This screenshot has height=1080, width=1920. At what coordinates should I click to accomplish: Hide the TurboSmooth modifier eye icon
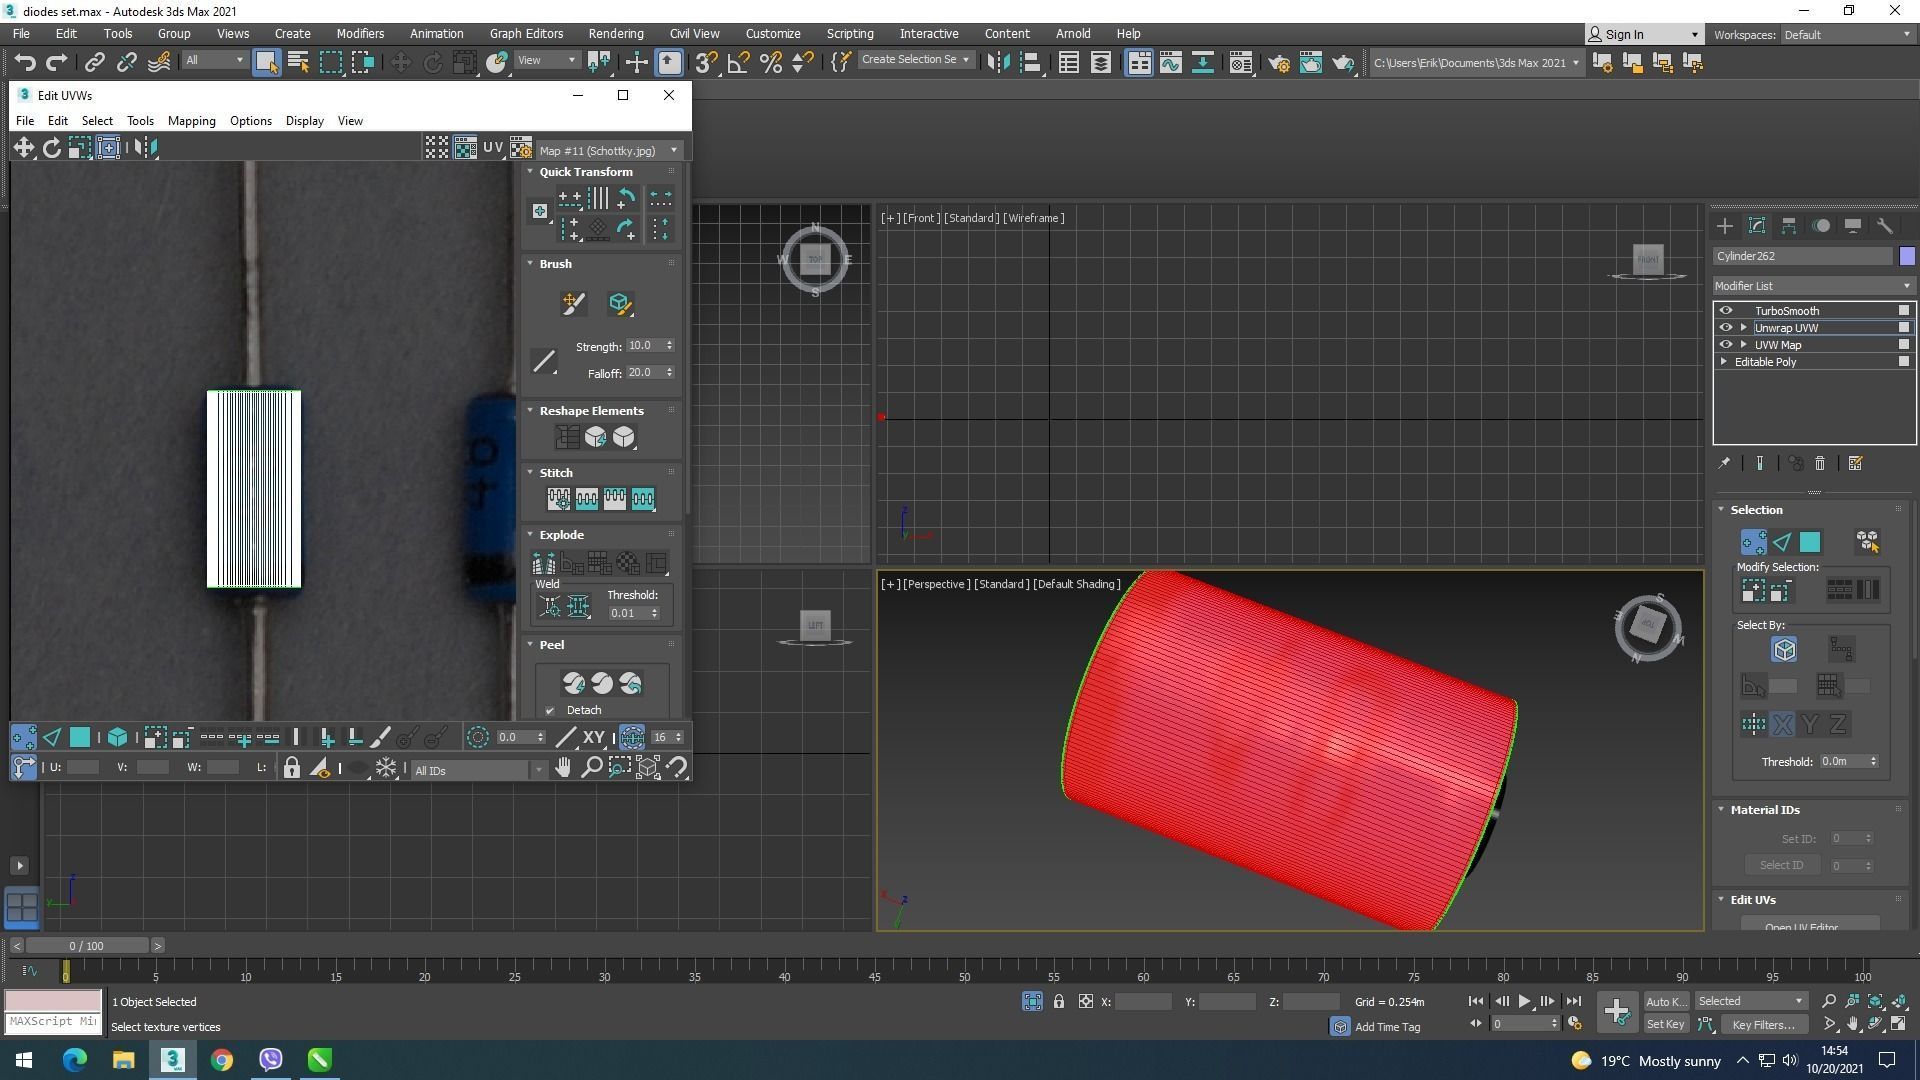[x=1725, y=311]
